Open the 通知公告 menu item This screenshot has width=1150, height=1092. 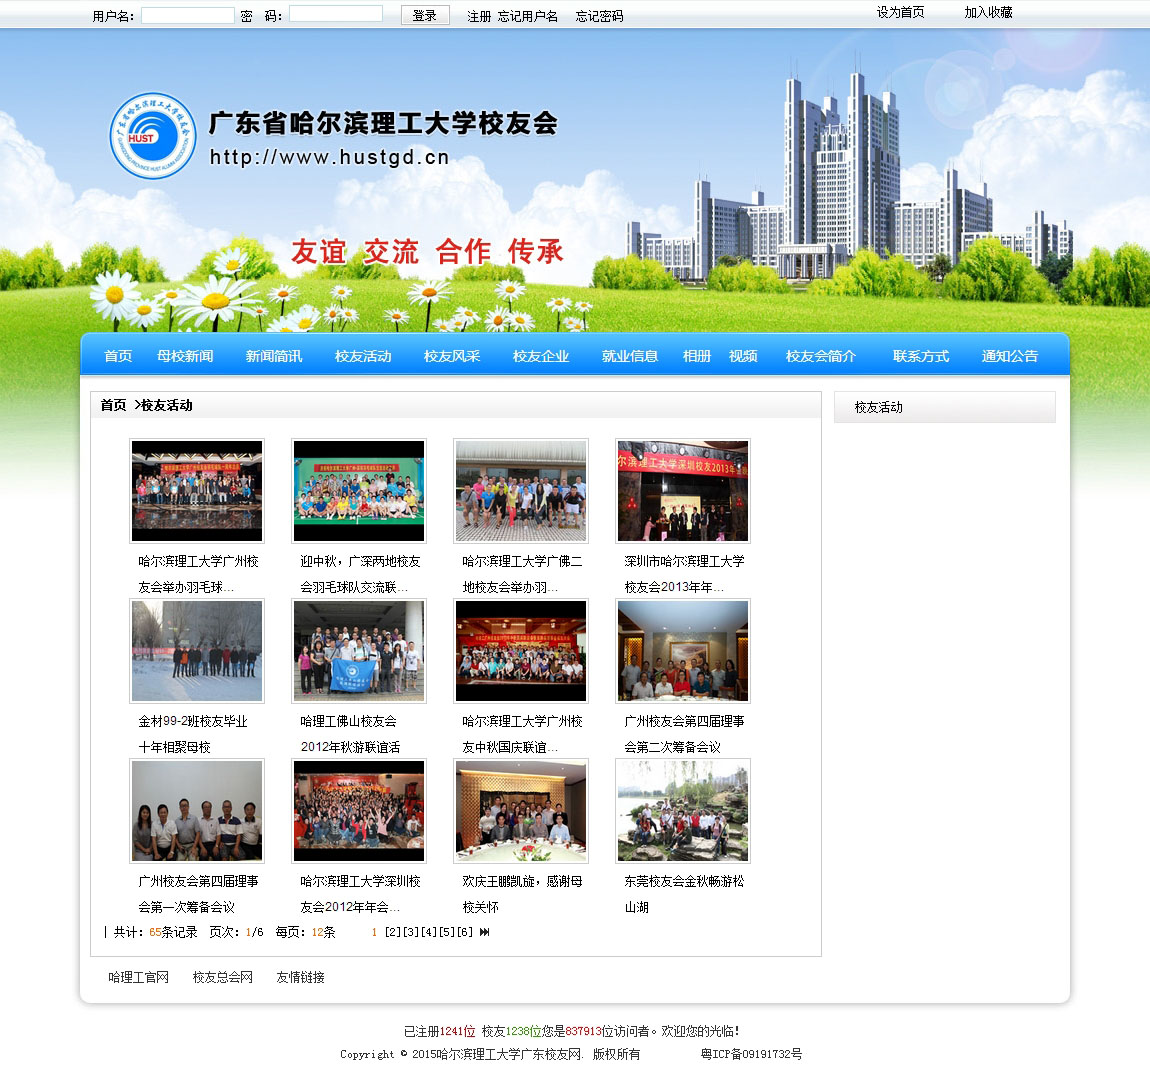point(1010,356)
